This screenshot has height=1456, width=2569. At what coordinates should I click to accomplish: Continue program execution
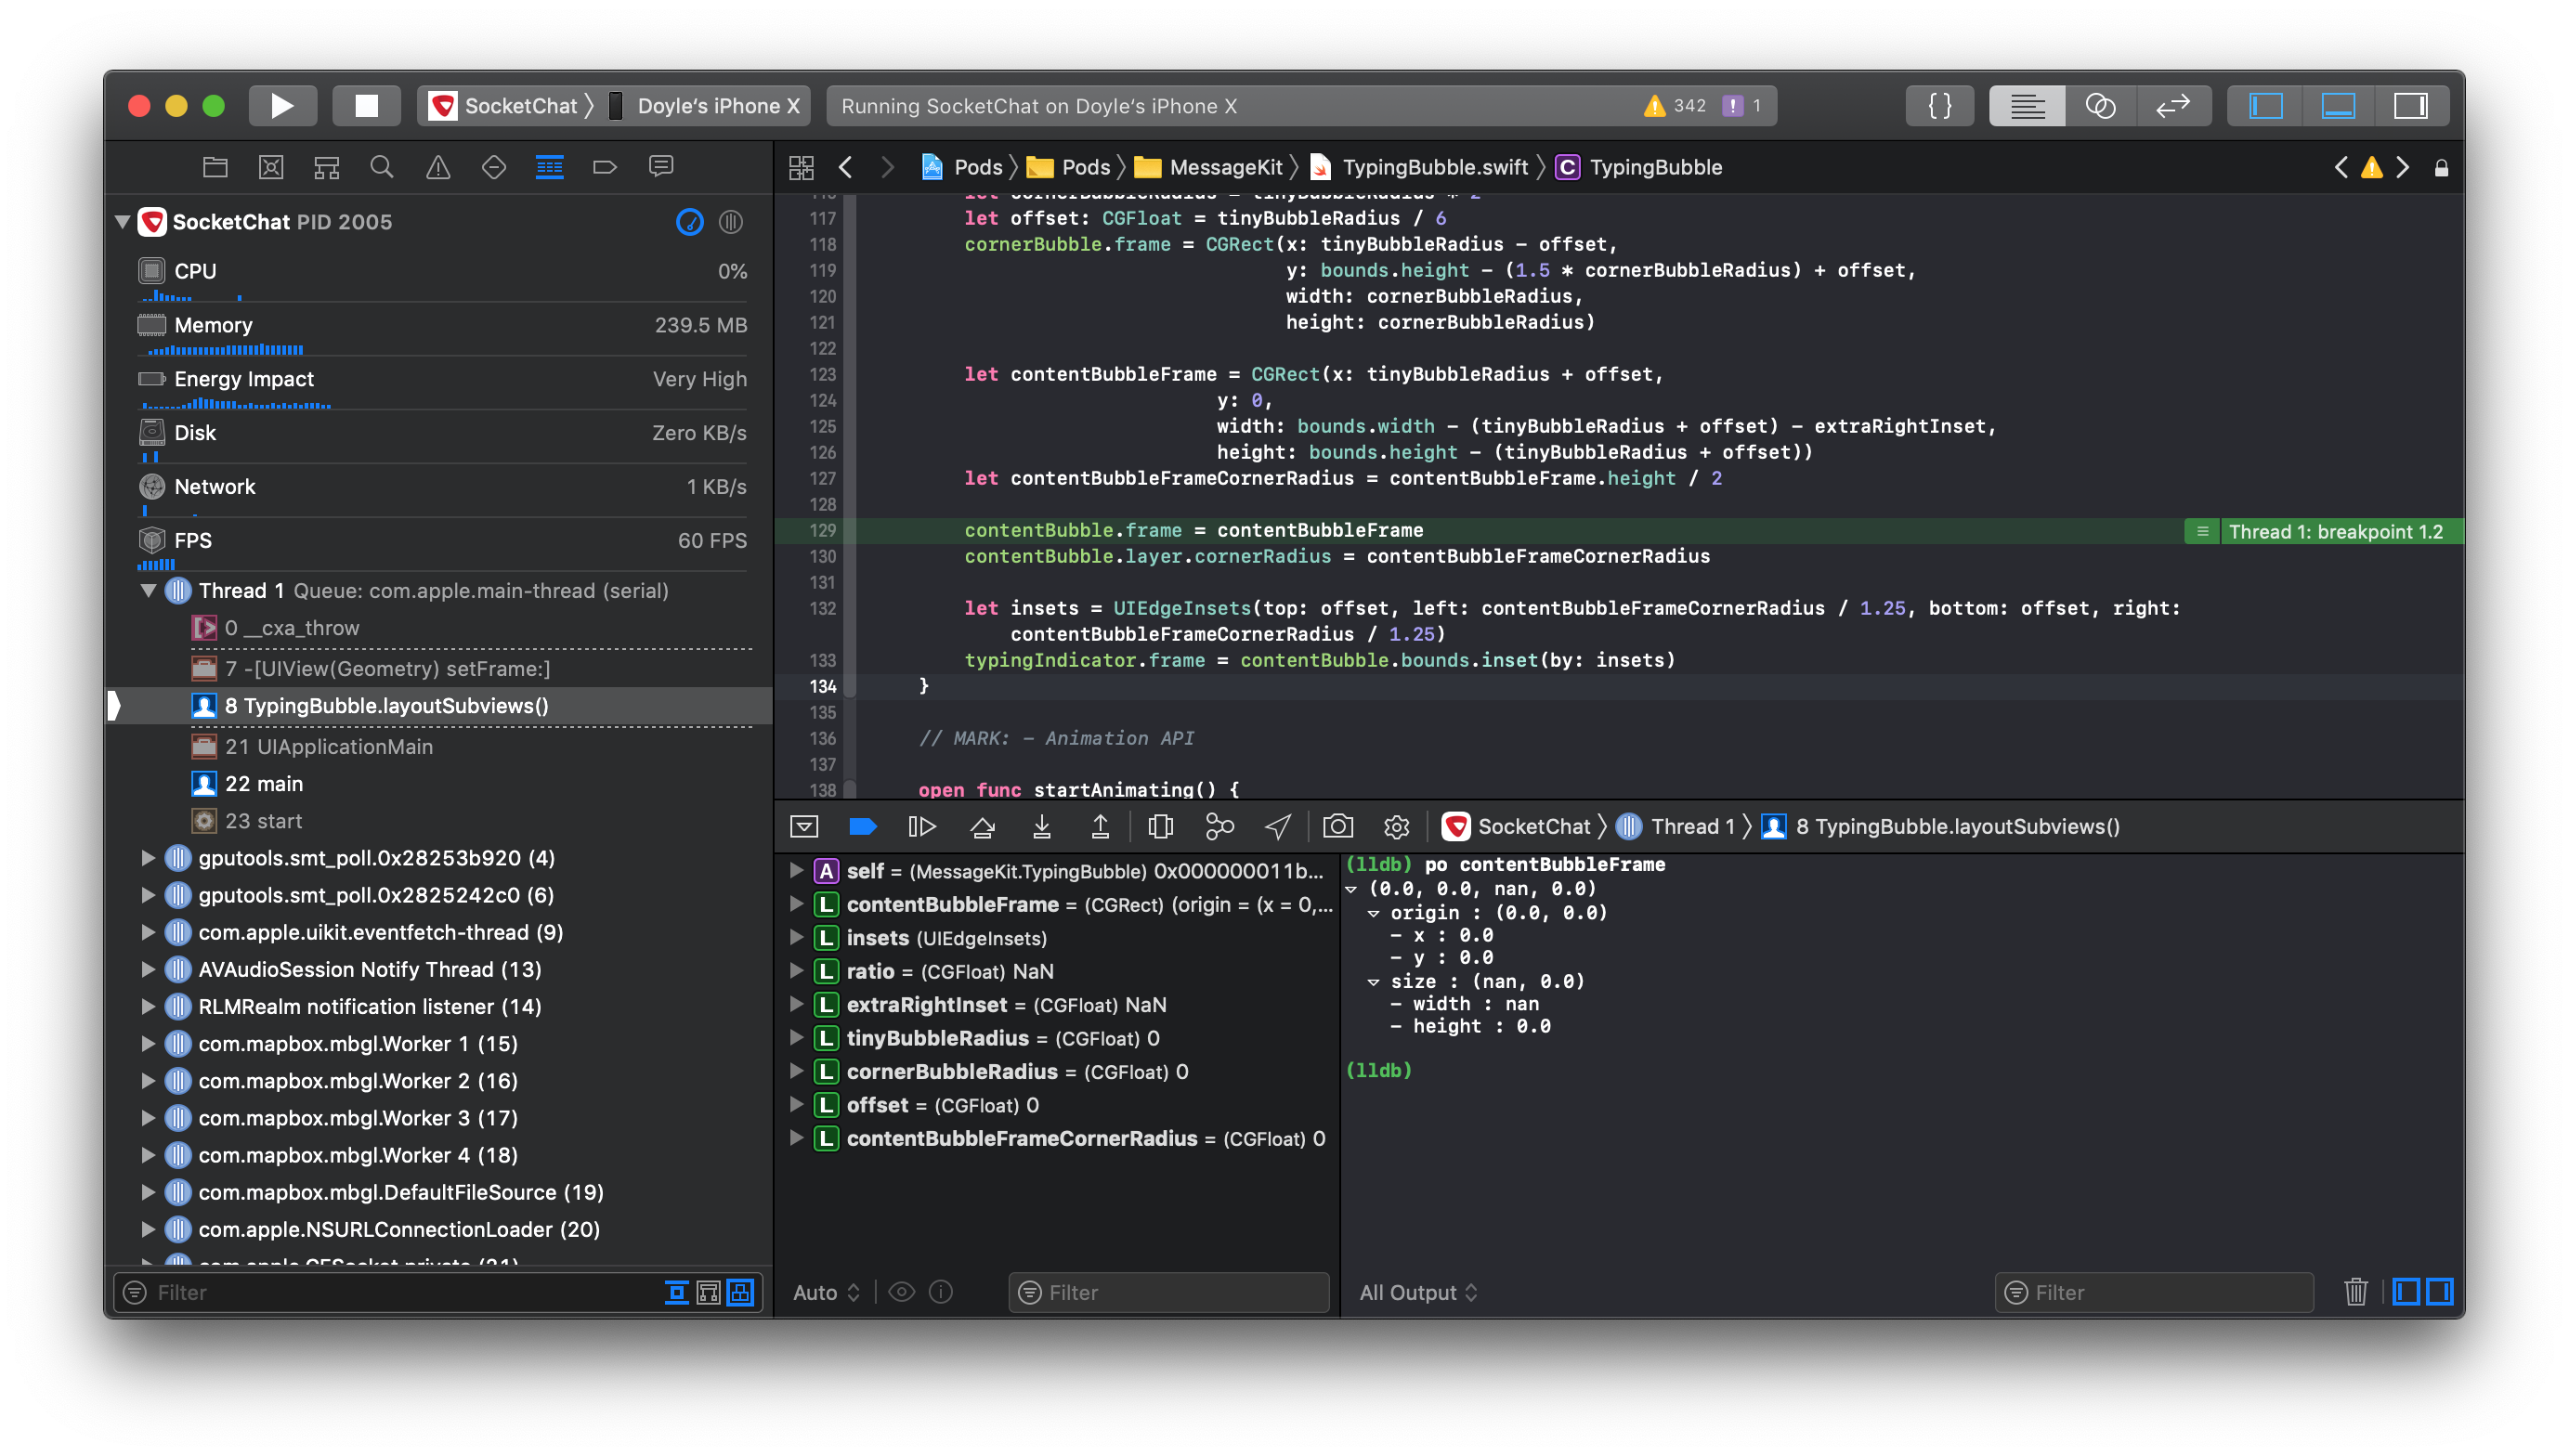point(921,826)
